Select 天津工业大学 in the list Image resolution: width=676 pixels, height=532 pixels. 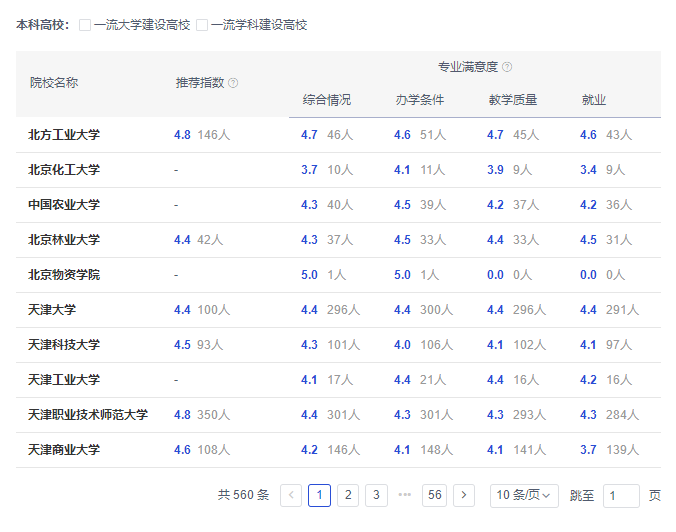(64, 380)
